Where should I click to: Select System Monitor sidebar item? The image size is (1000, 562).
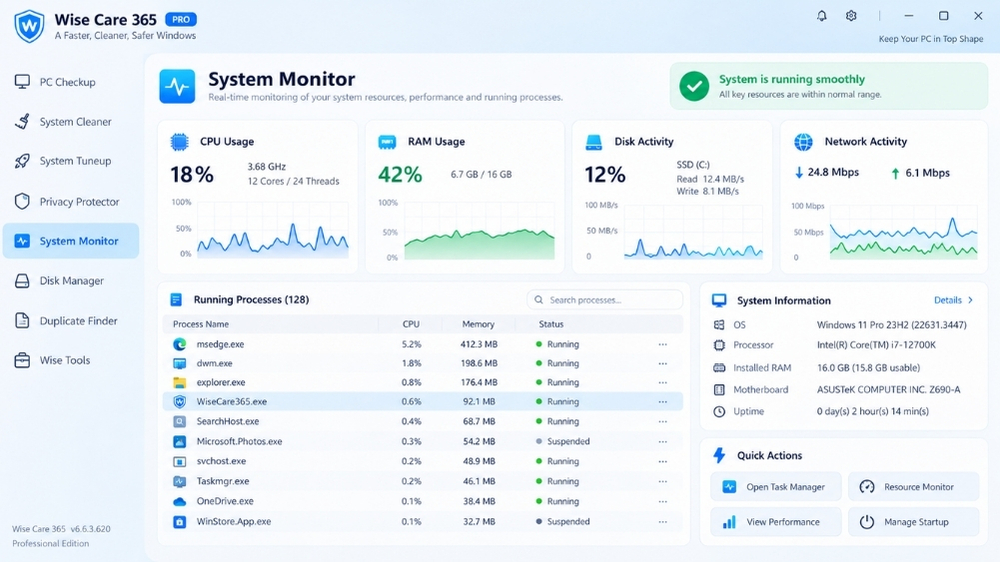[71, 240]
